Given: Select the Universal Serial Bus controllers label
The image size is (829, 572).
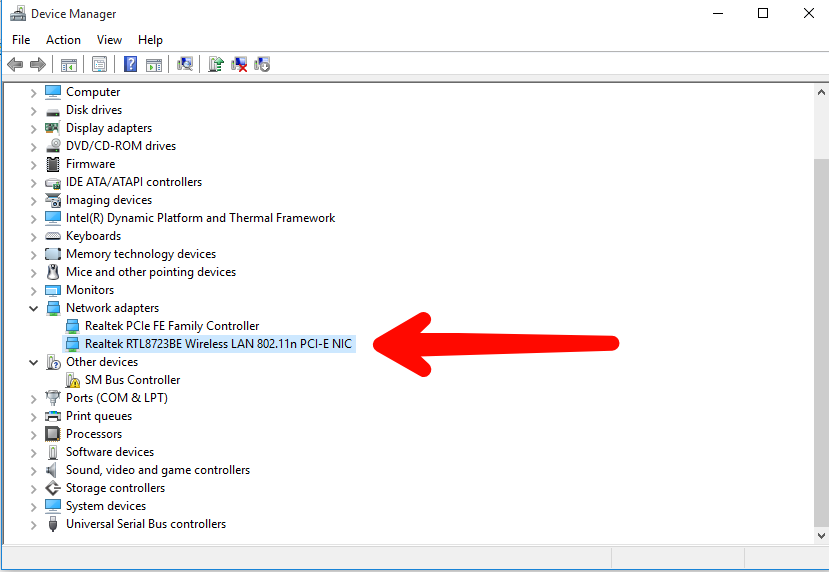Looking at the screenshot, I should coord(146,524).
